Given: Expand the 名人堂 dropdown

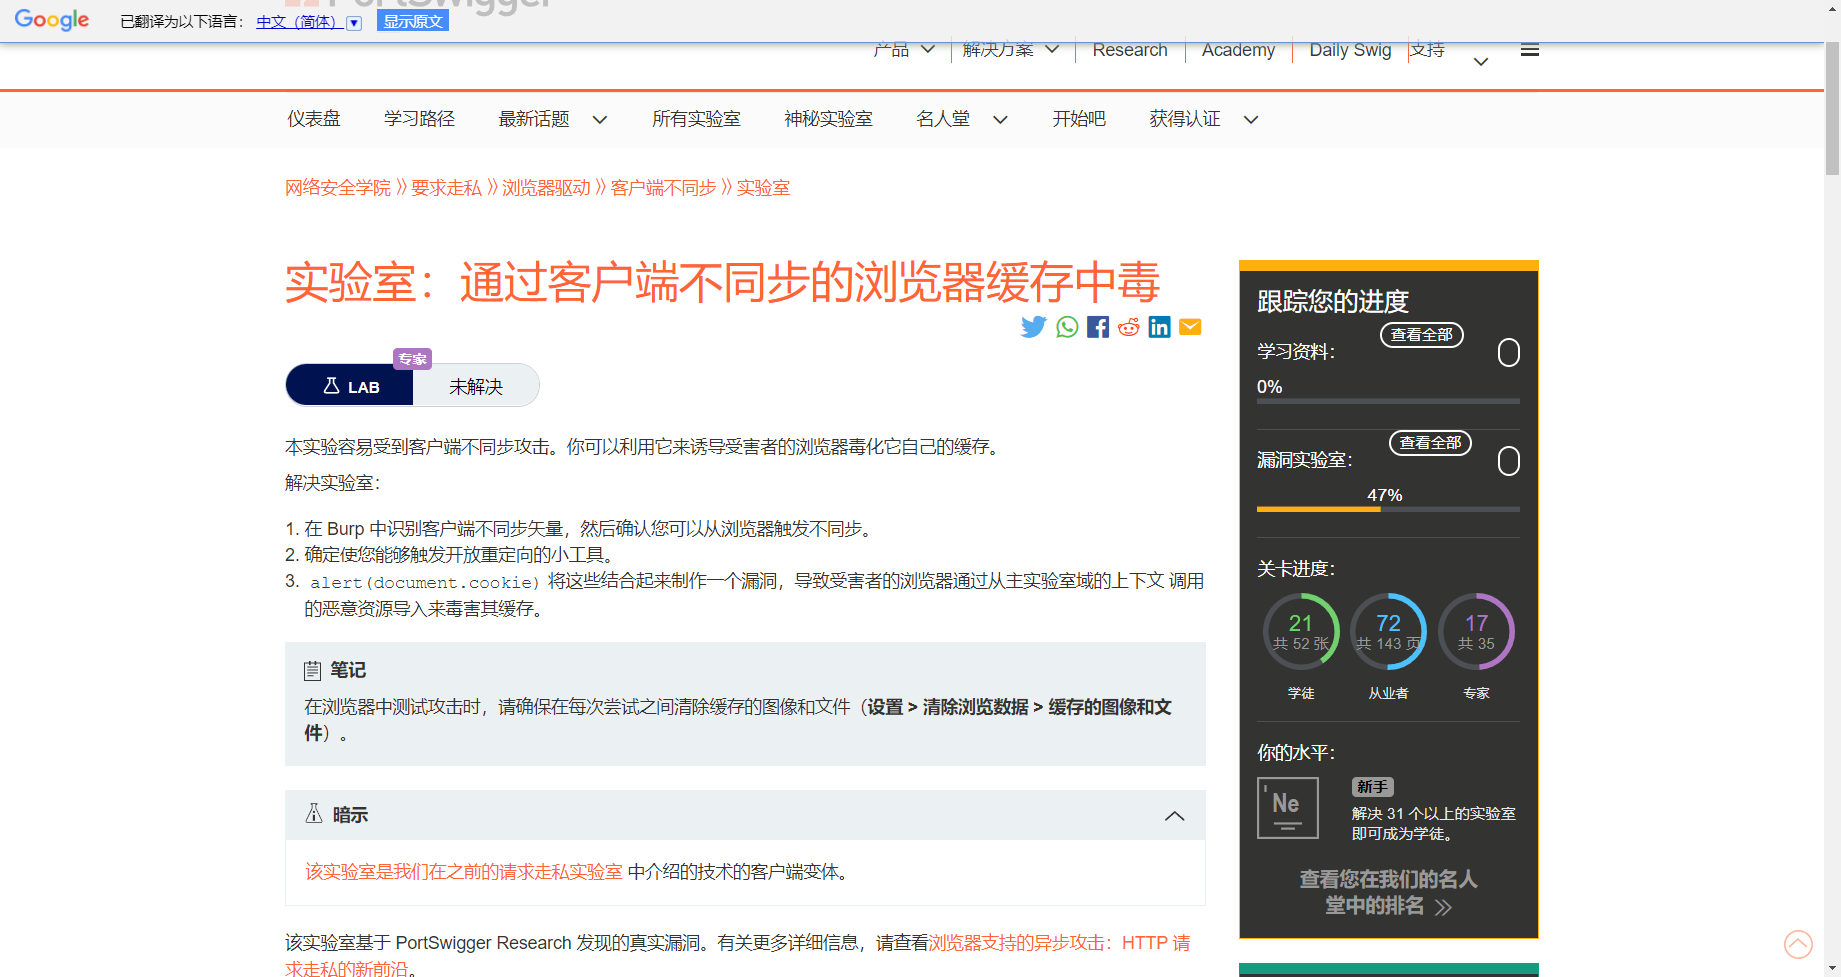Looking at the screenshot, I should pyautogui.click(x=1000, y=119).
